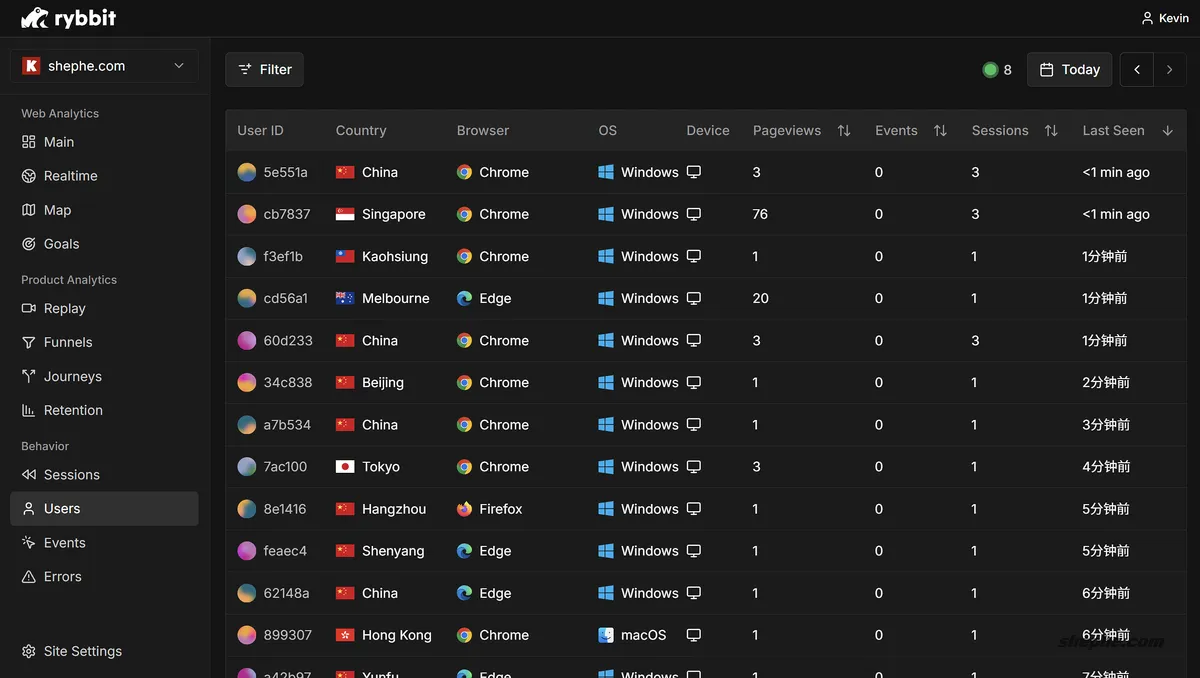This screenshot has width=1200, height=678.
Task: Open Site Settings gear icon
Action: pos(29,652)
